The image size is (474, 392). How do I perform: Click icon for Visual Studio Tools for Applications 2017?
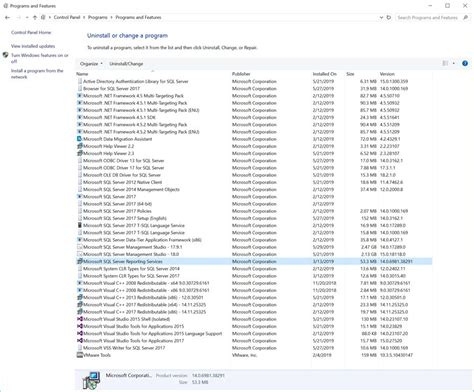[79, 341]
